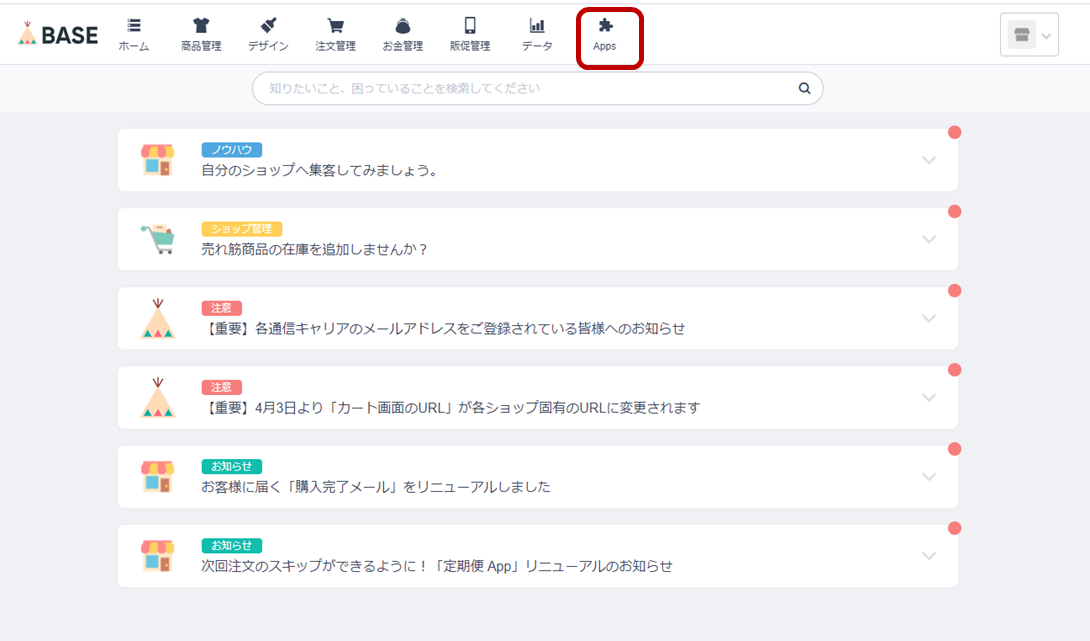Screen dimensions: 1090x641
Task: Expand 自分のショップへ集客してみましょう card
Action: pyautogui.click(x=929, y=161)
